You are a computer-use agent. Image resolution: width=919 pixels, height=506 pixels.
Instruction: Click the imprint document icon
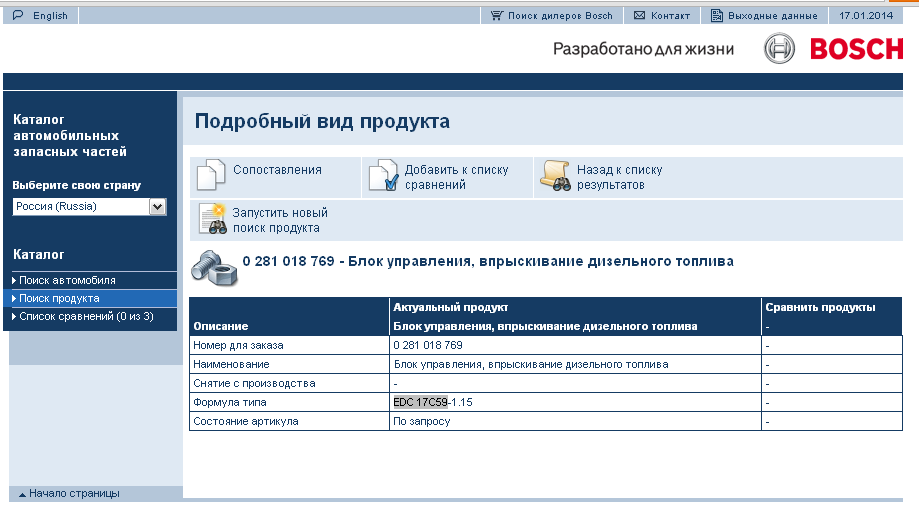[717, 15]
